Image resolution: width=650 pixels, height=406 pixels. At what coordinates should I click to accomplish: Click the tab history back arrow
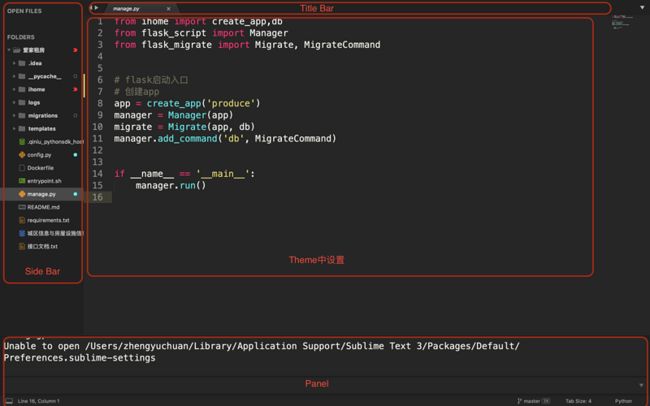pos(91,8)
